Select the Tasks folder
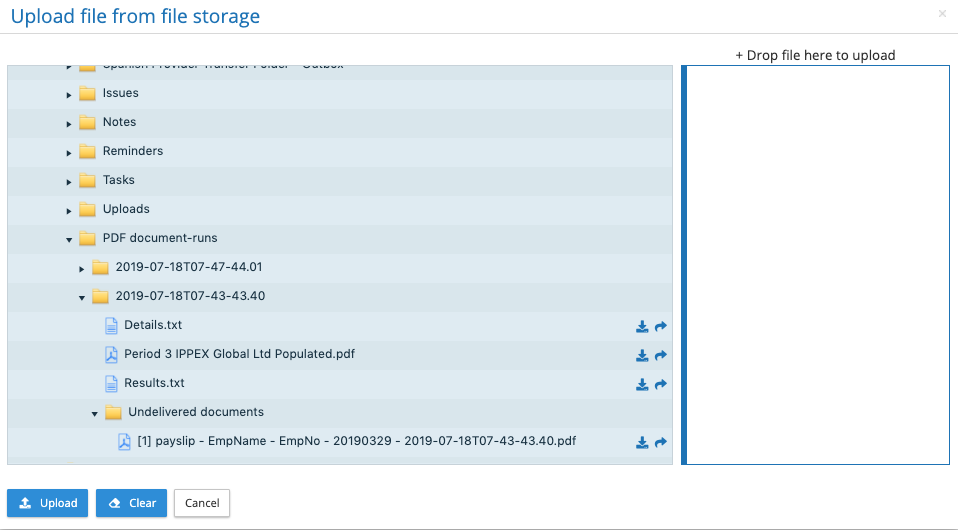This screenshot has height=530, width=958. coord(118,180)
